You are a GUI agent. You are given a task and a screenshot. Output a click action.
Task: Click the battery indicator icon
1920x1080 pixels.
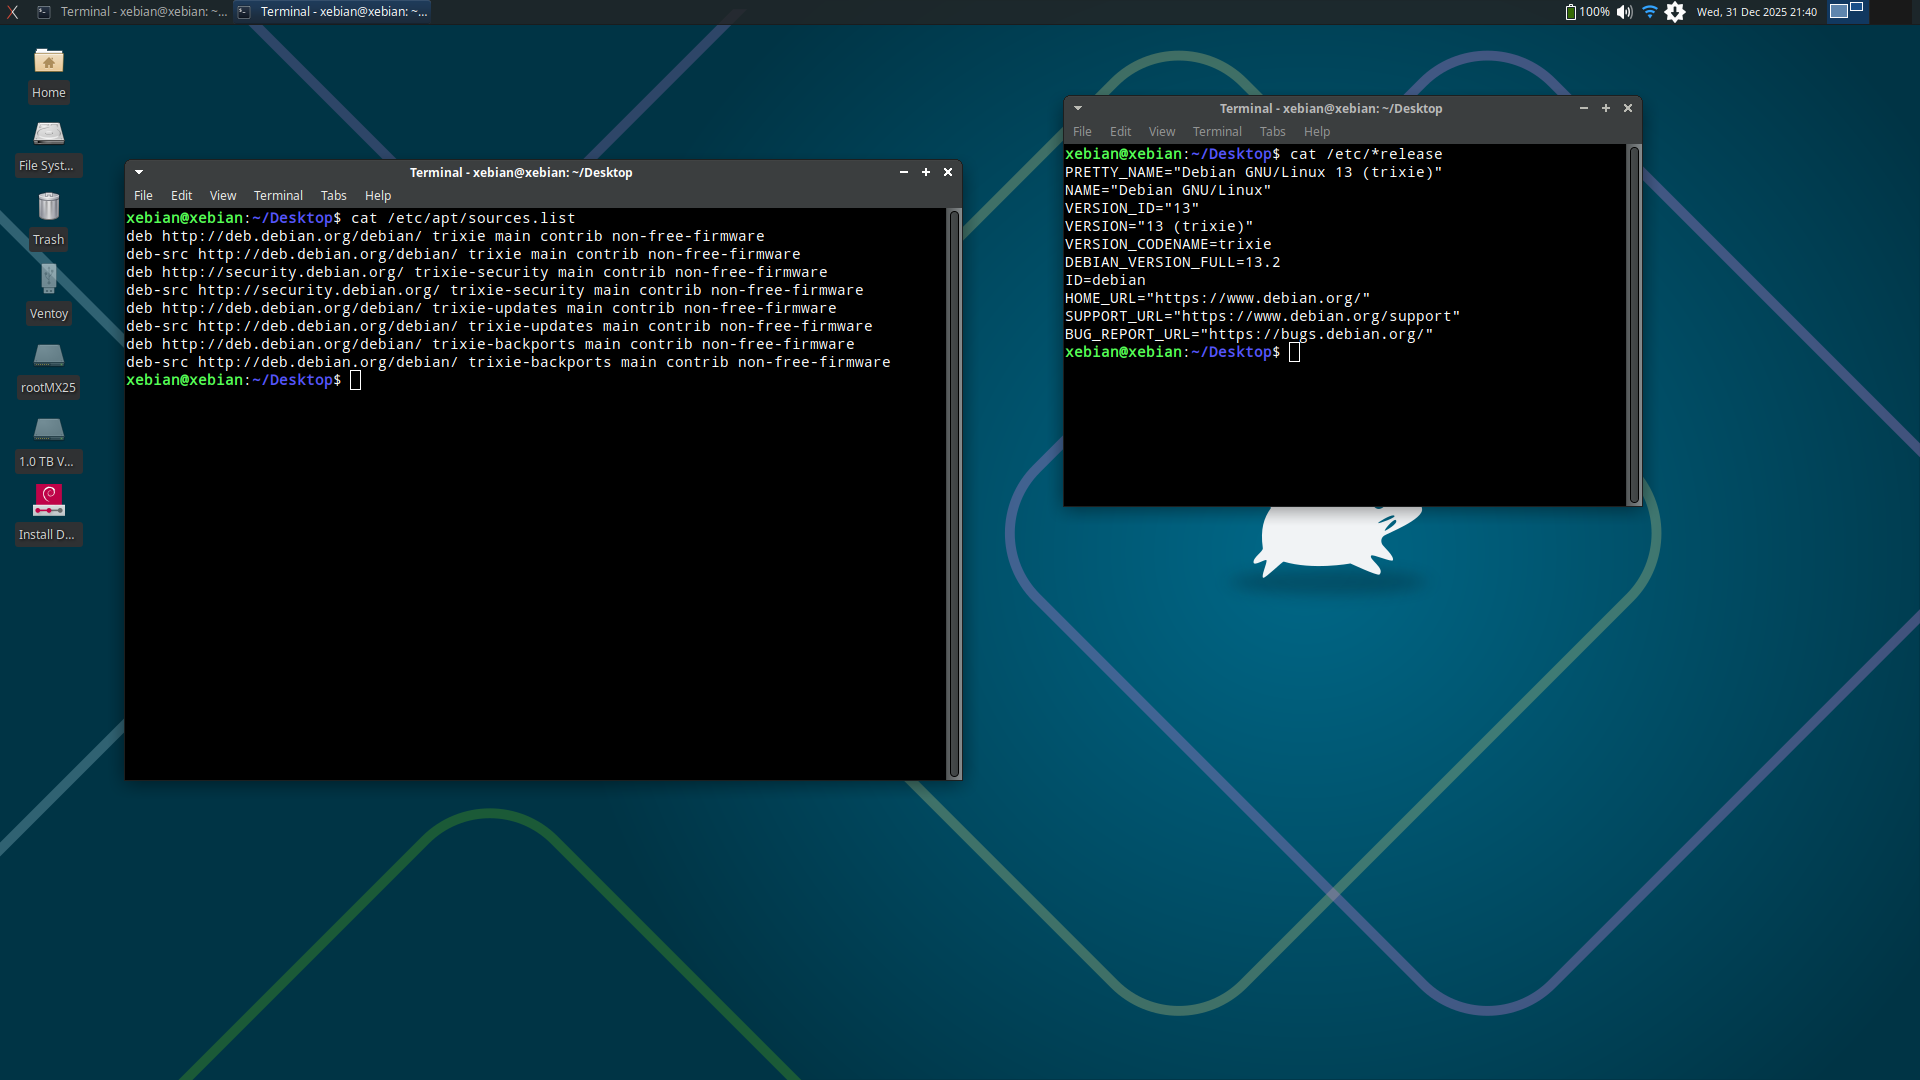pyautogui.click(x=1570, y=12)
